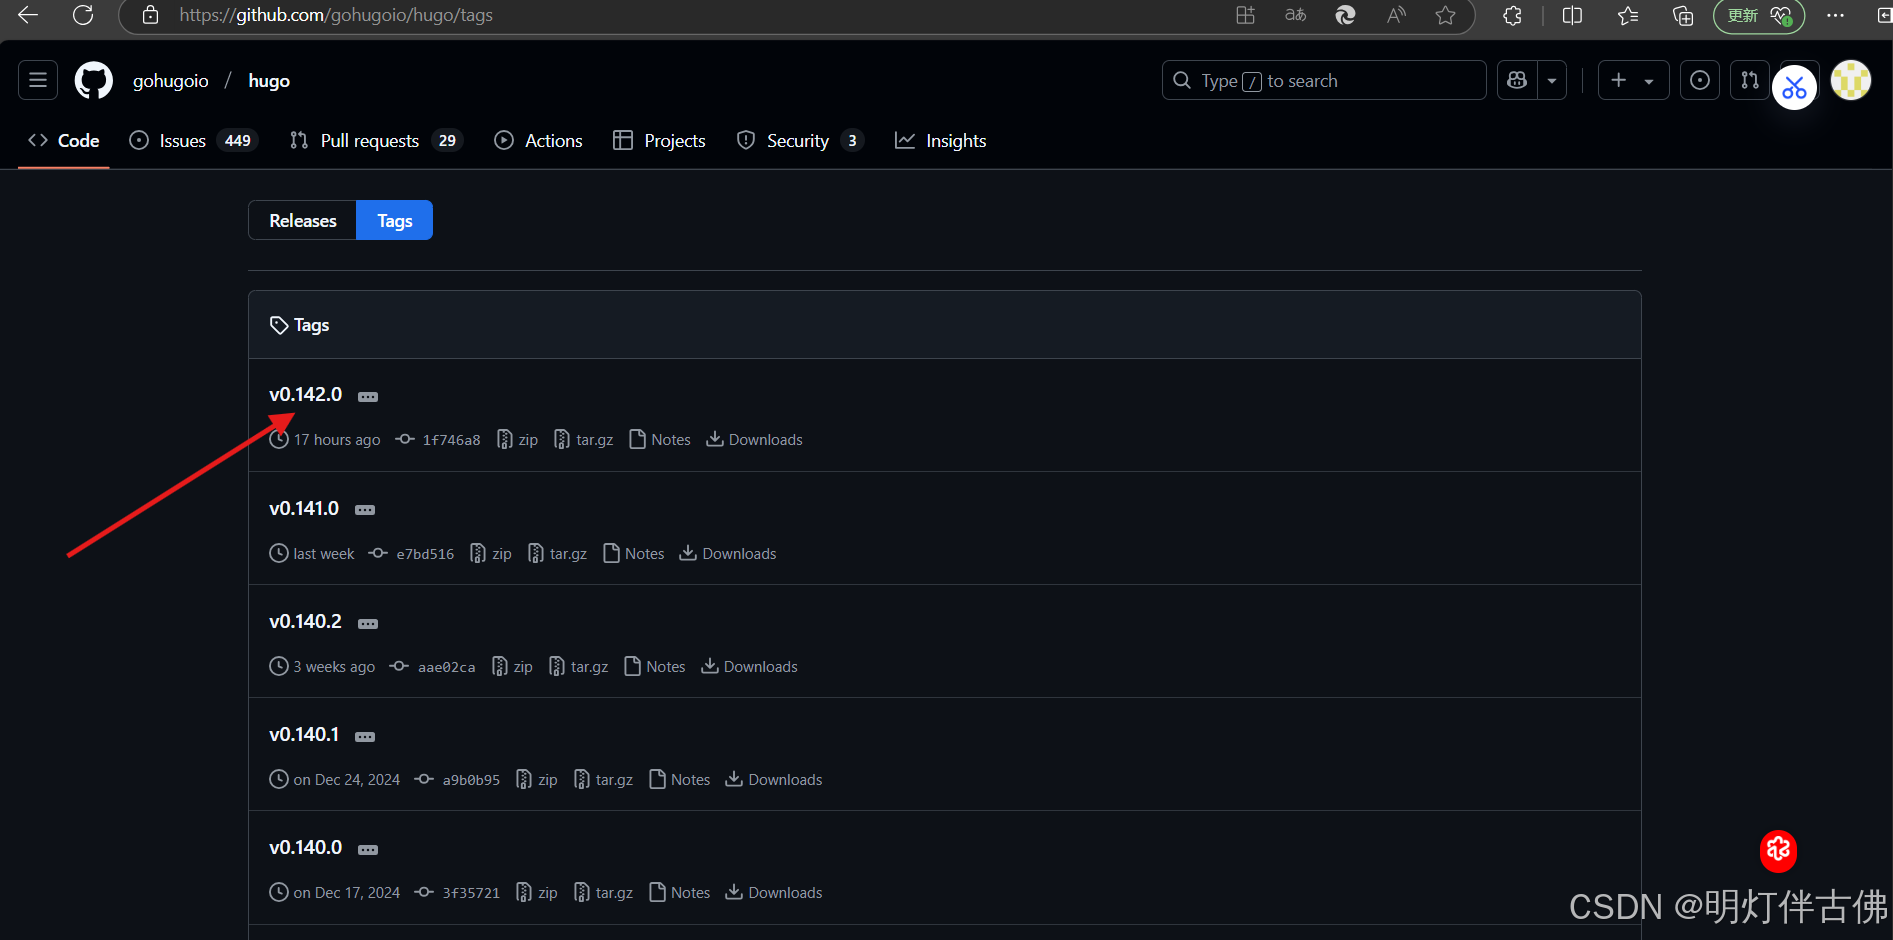Go to GitHub home via Octocat logo
This screenshot has height=940, width=1893.
click(x=94, y=80)
